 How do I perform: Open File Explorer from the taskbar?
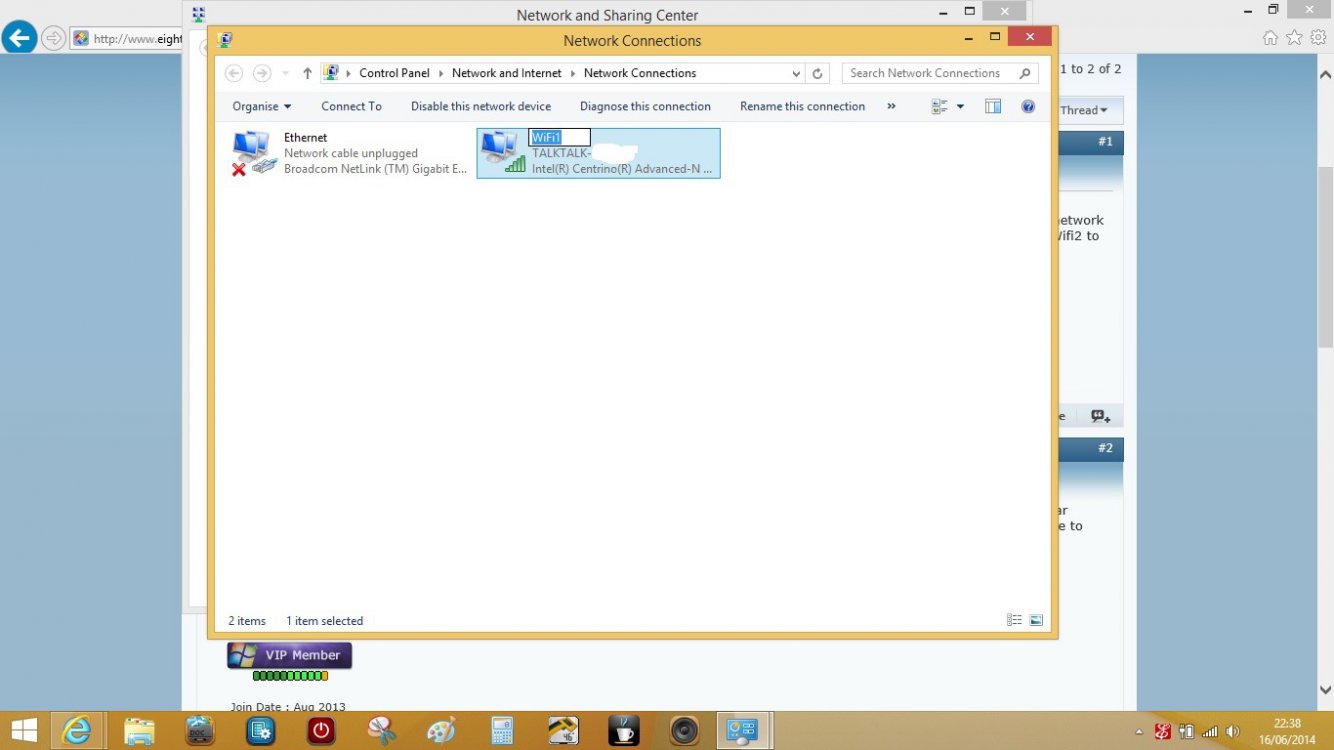point(139,730)
